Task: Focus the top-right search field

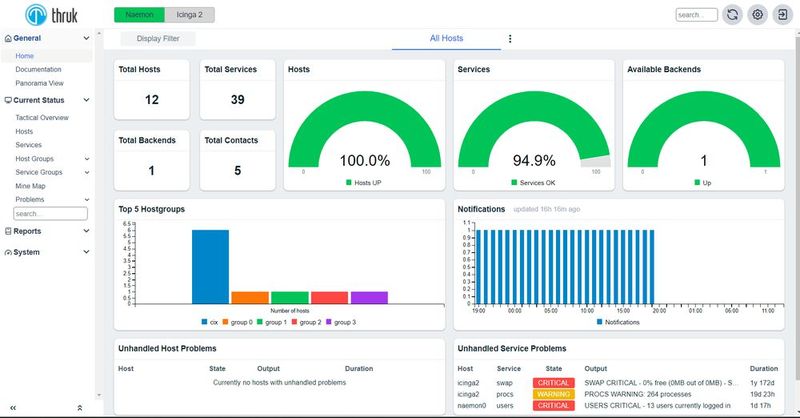Action: pos(696,15)
